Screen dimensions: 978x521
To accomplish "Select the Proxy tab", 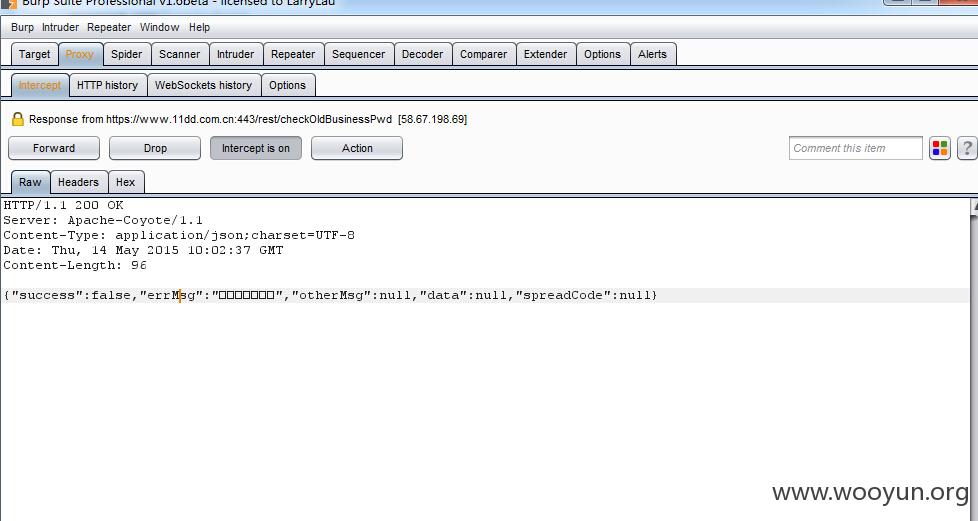I will [x=80, y=54].
